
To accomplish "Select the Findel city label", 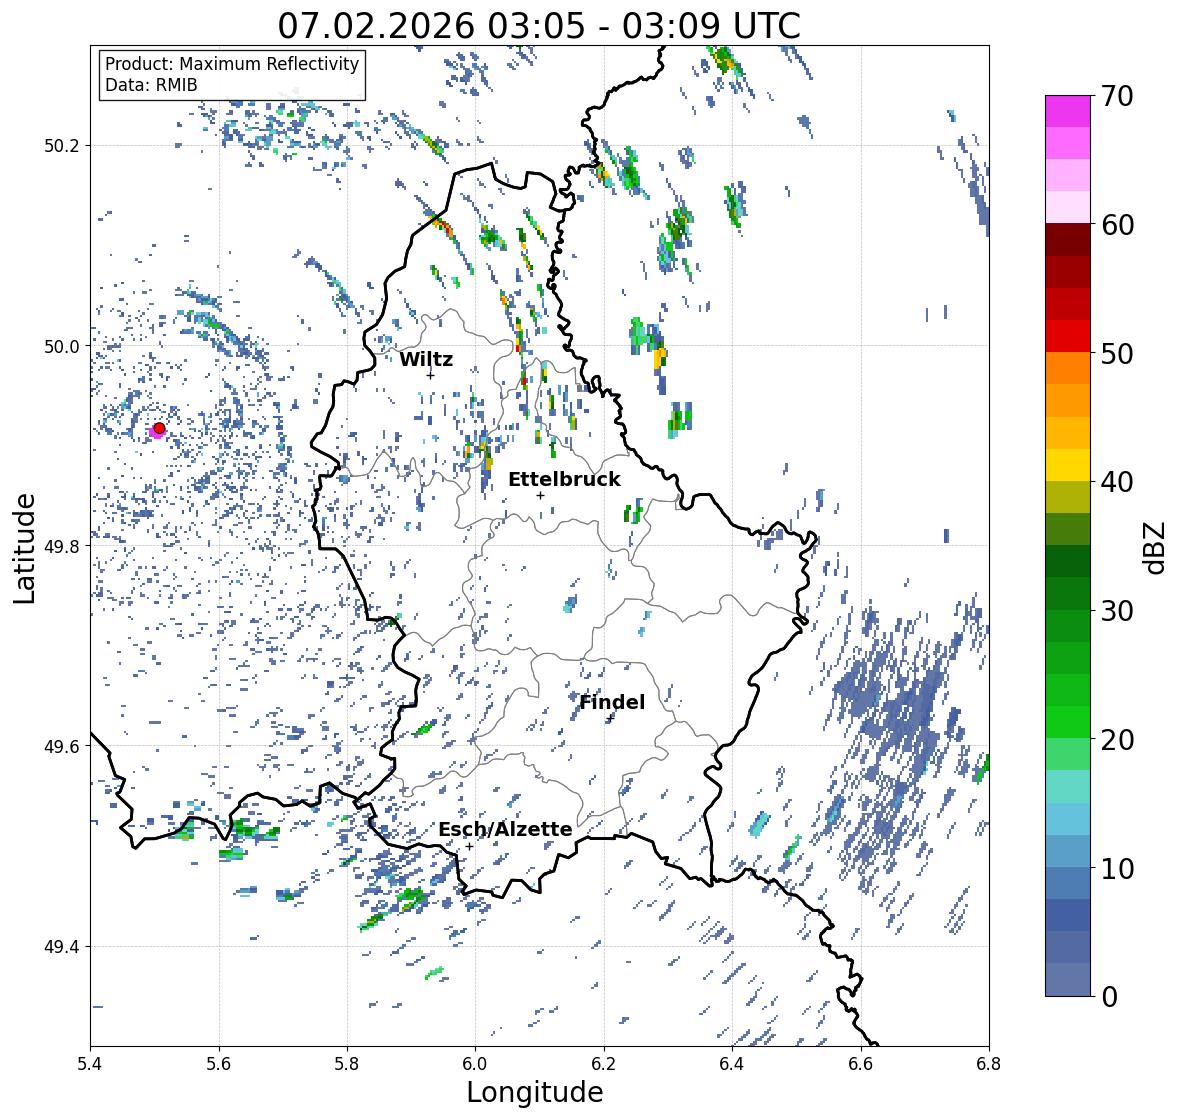I will pos(612,702).
